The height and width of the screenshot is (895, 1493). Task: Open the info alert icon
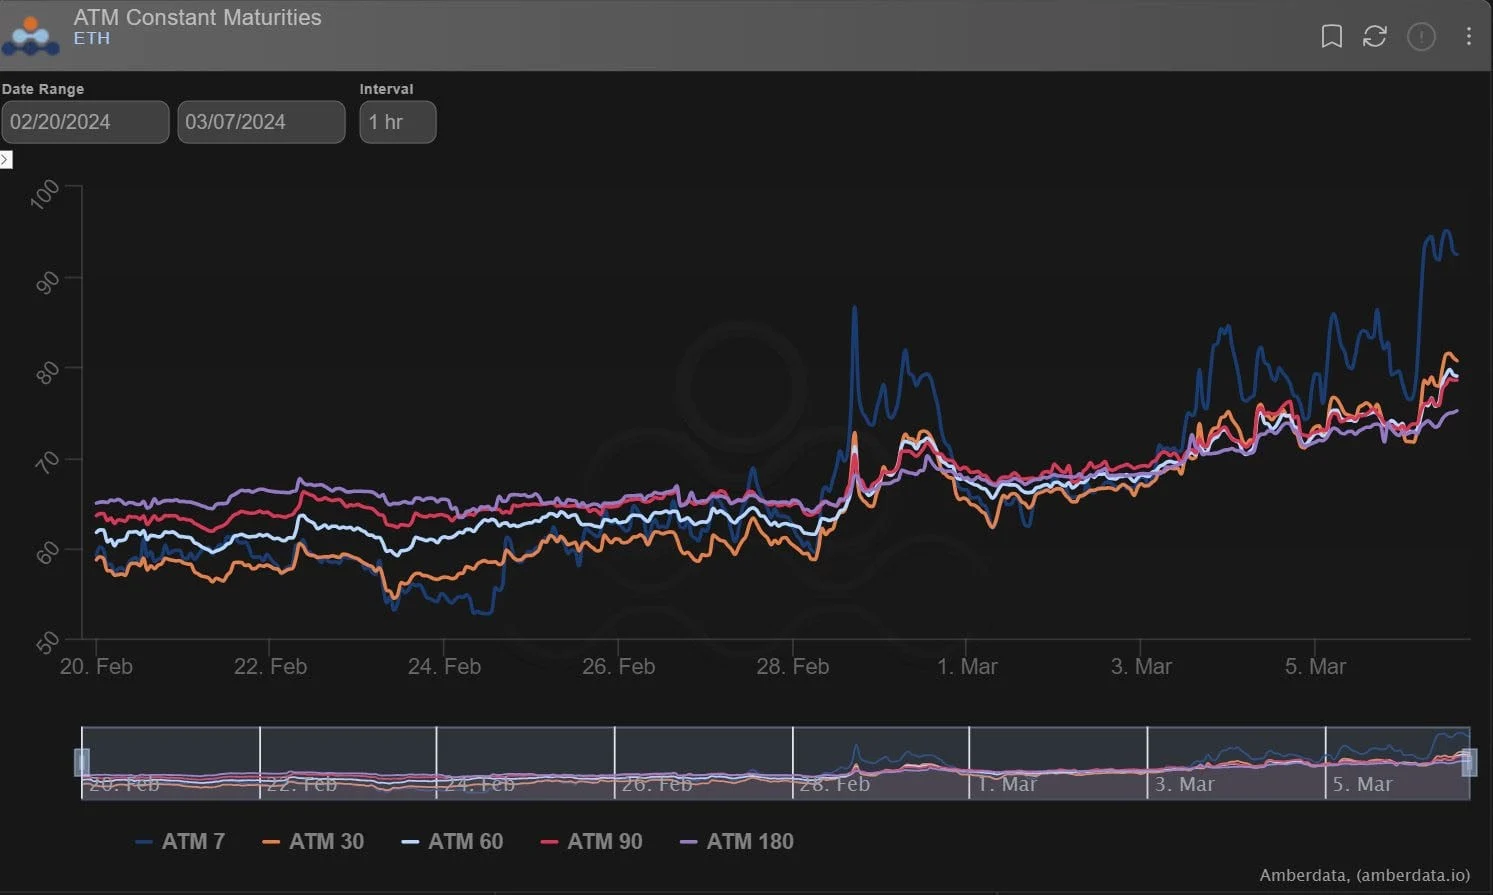coord(1421,37)
